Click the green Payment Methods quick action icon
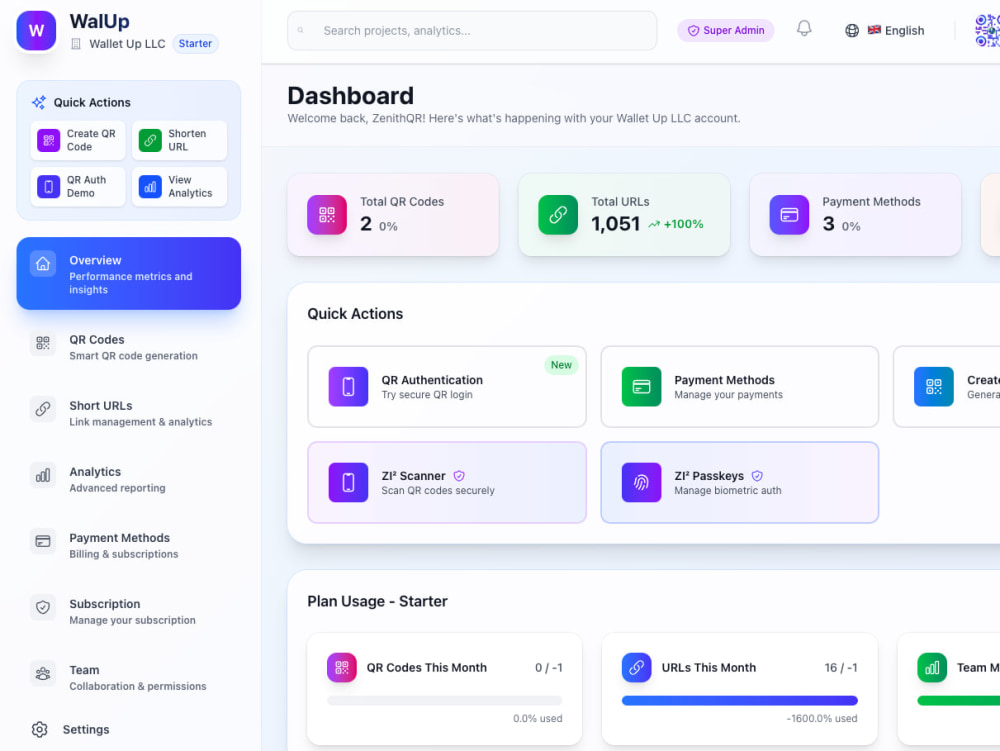Image resolution: width=1000 pixels, height=751 pixels. click(x=642, y=386)
